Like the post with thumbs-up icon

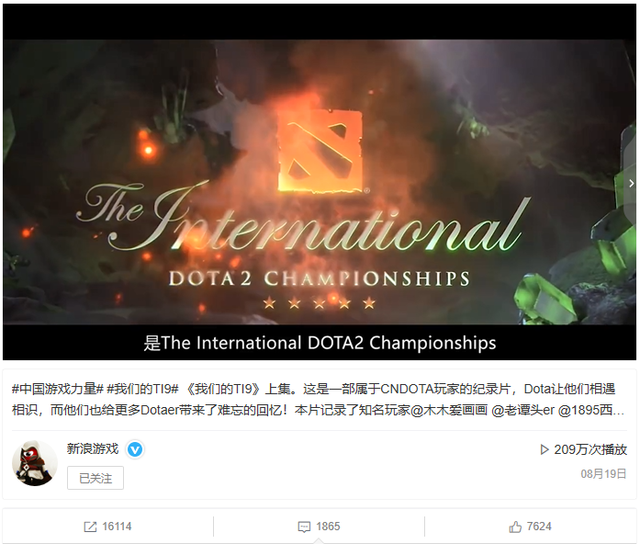pos(515,526)
